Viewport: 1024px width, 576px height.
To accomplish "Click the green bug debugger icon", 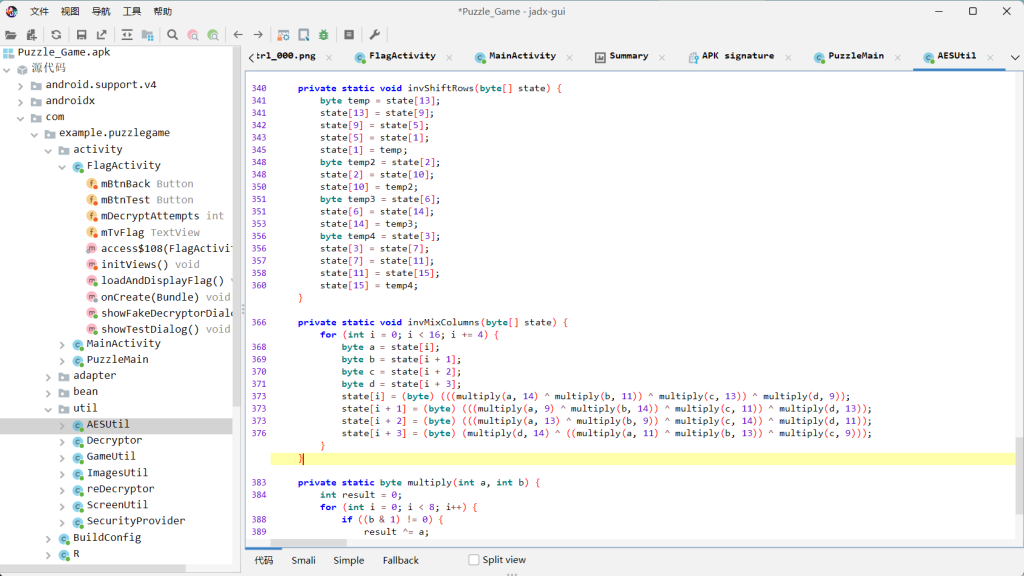I will (x=323, y=34).
